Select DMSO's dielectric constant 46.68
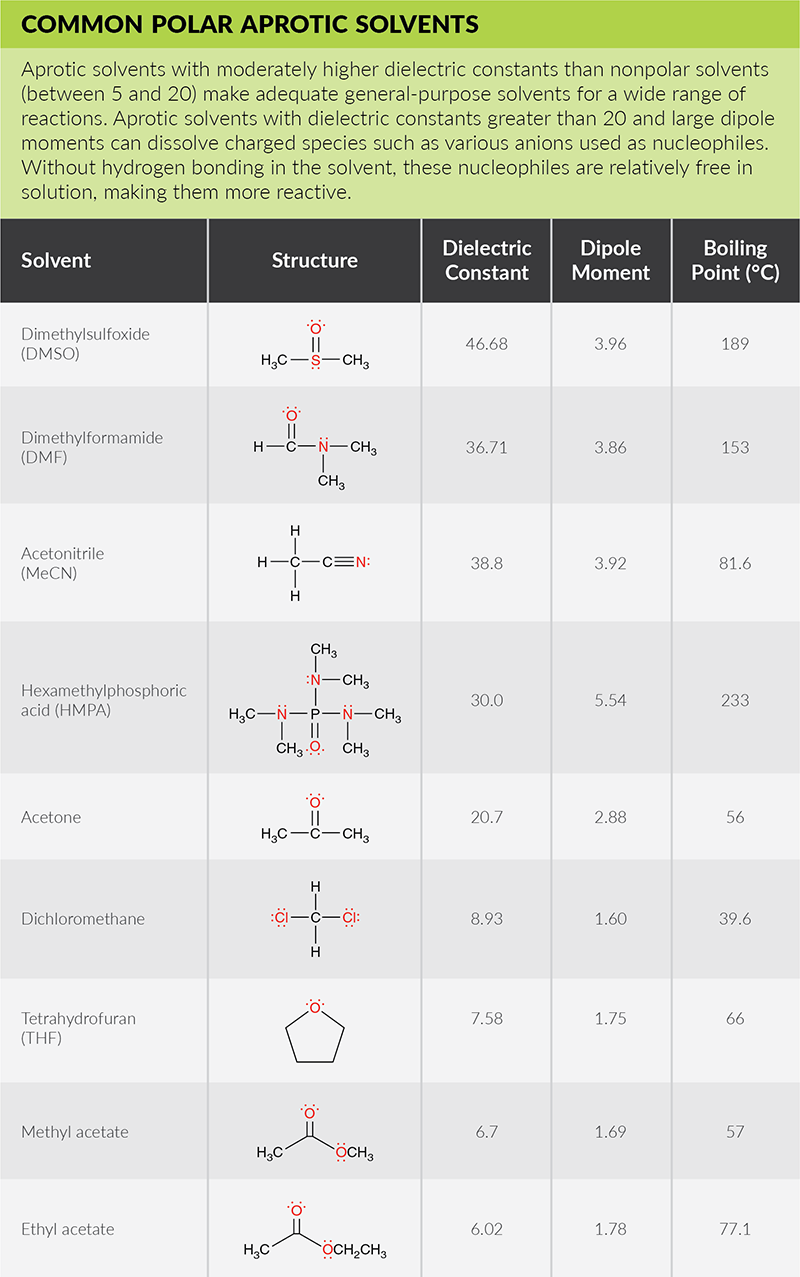 tap(487, 343)
